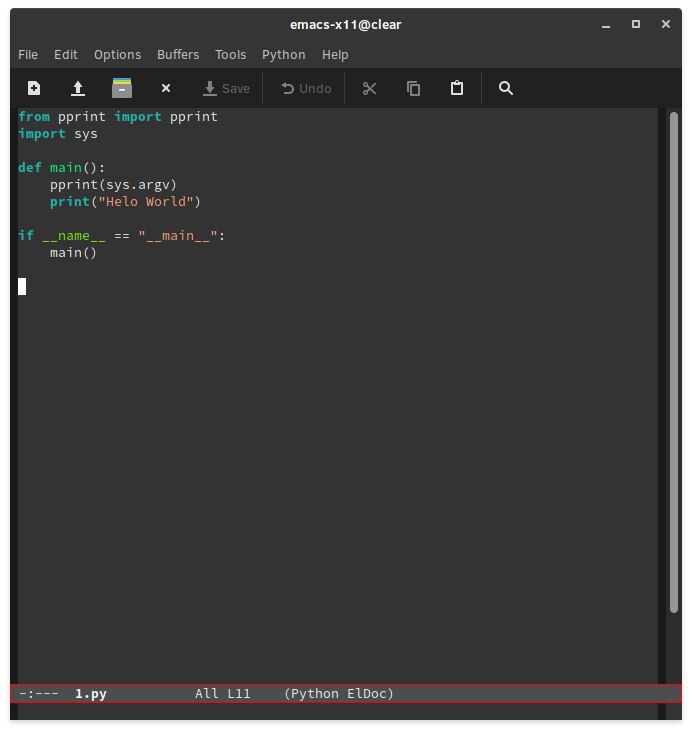Viewport: 692px width, 731px height.
Task: Click the 1.py buffer name in the mode line
Action: coord(91,694)
